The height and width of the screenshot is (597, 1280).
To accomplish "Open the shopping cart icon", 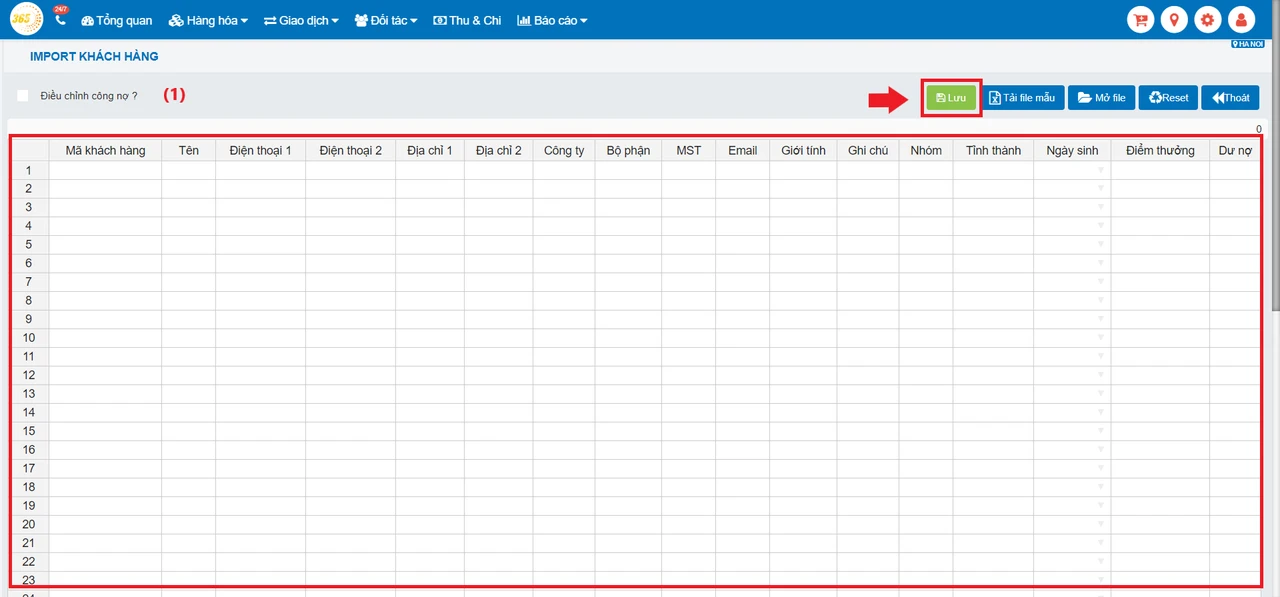I will (1139, 20).
